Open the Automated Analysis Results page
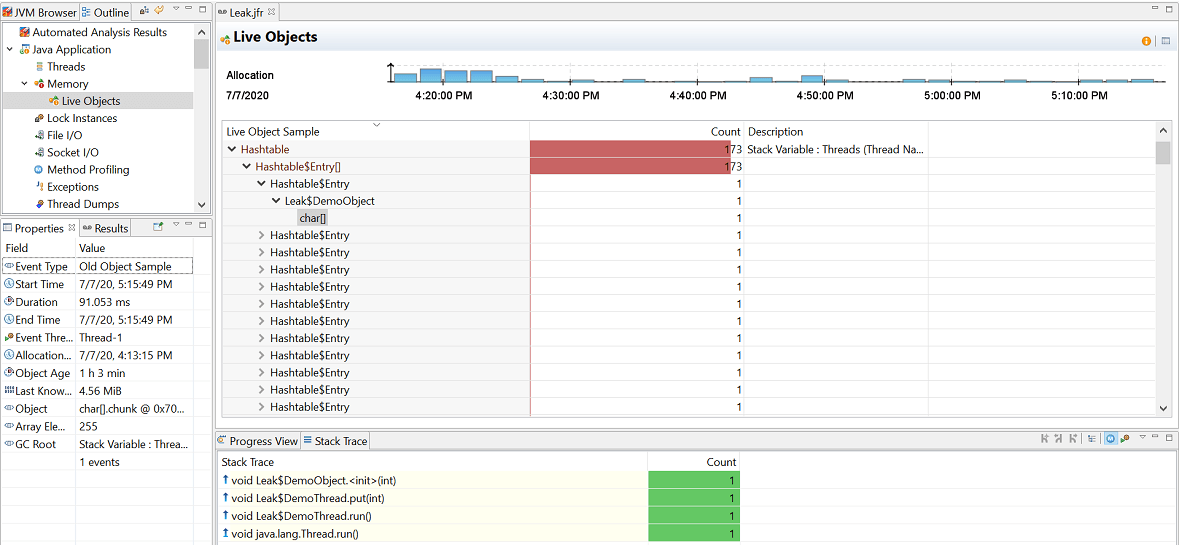 pyautogui.click(x=99, y=32)
